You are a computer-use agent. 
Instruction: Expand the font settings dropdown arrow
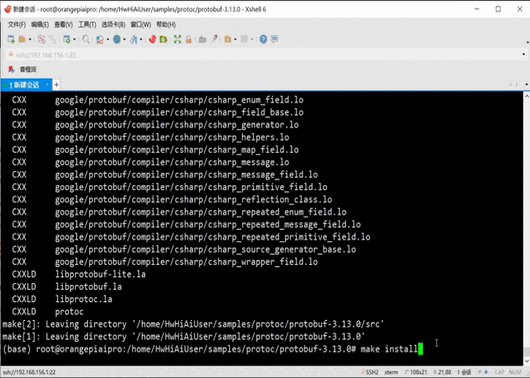141,40
